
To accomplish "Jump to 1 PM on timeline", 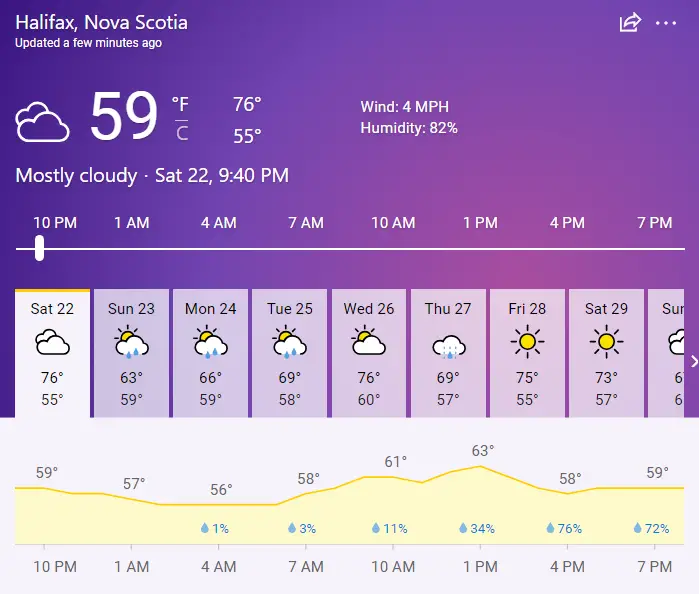I will tap(480, 223).
